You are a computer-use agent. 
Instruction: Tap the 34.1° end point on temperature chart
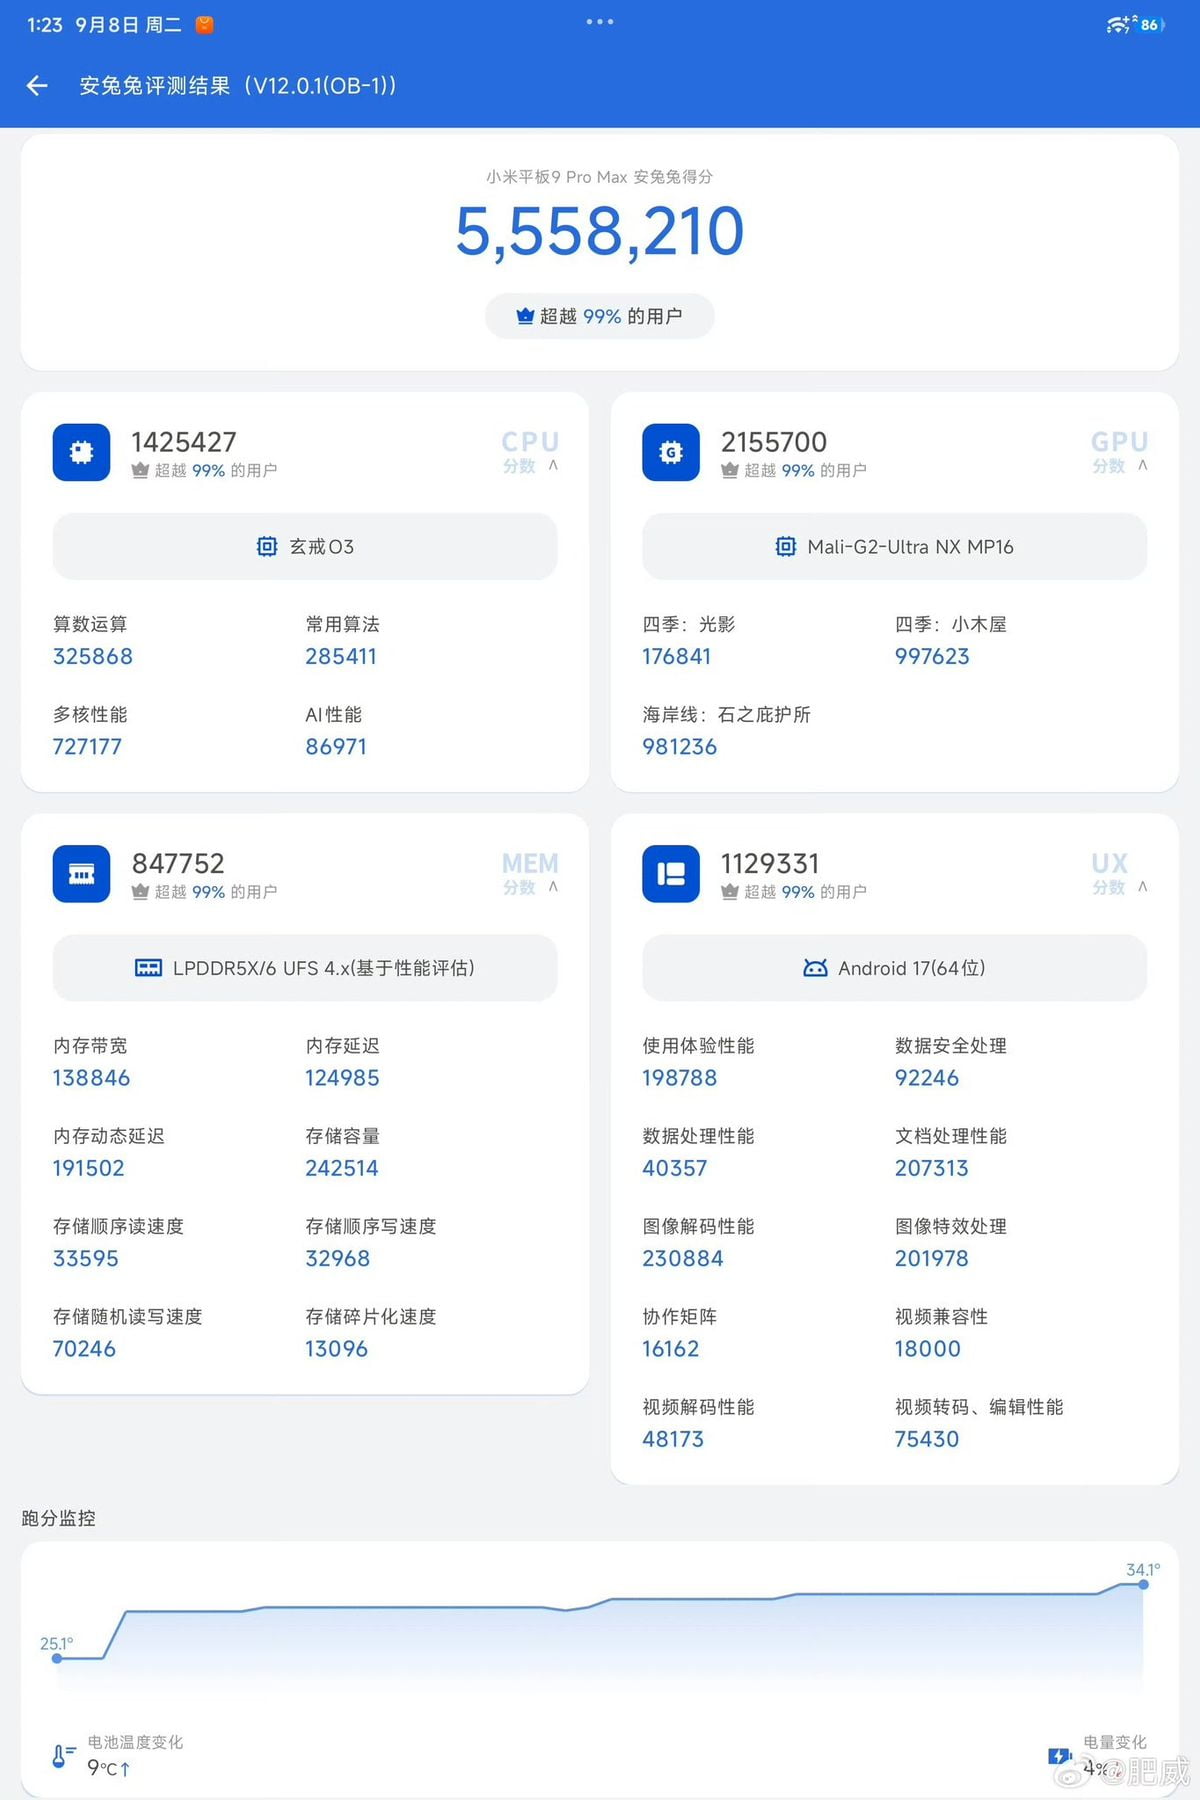[1143, 1584]
